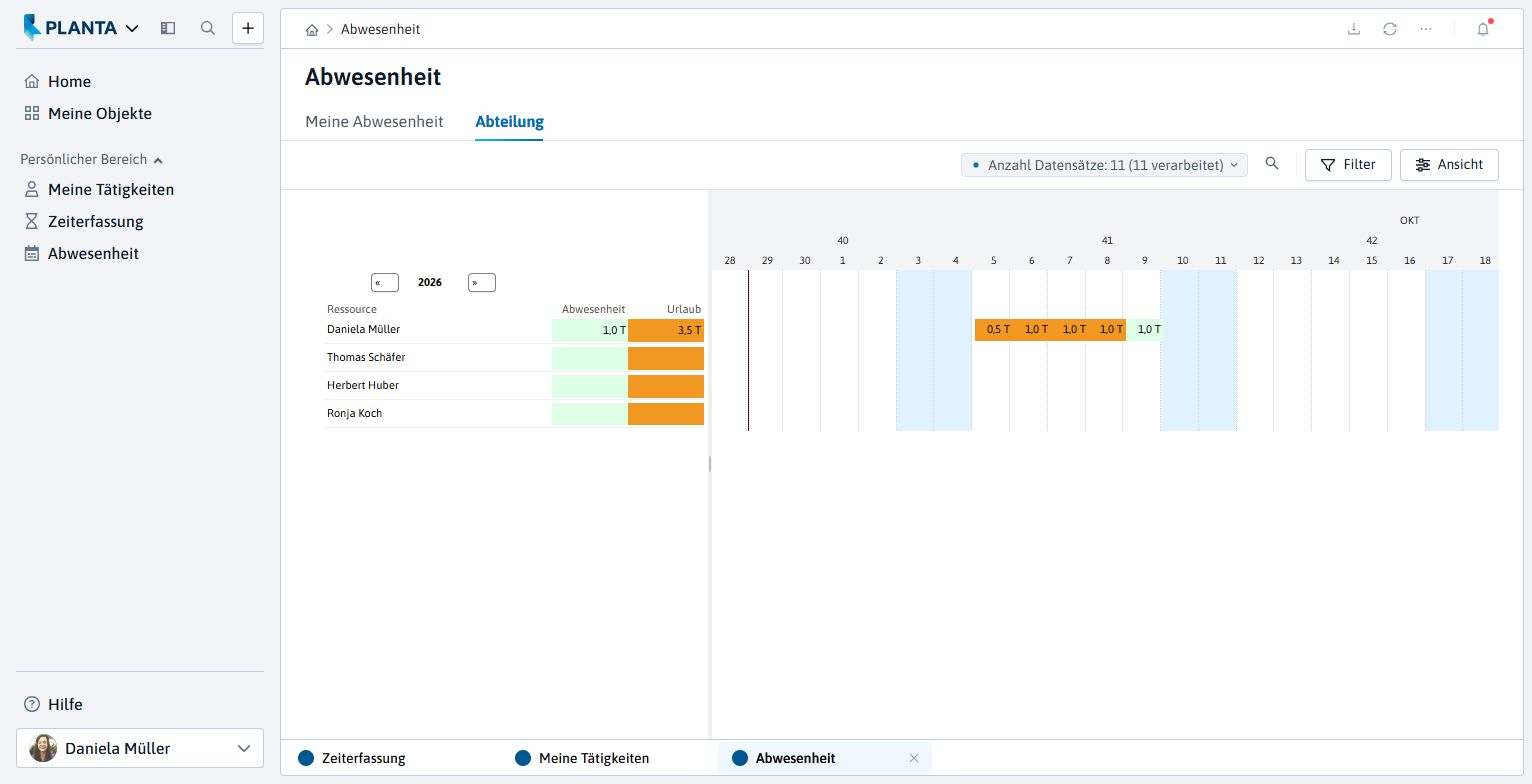
Task: Click the home breadcrumb icon
Action: tap(312, 30)
